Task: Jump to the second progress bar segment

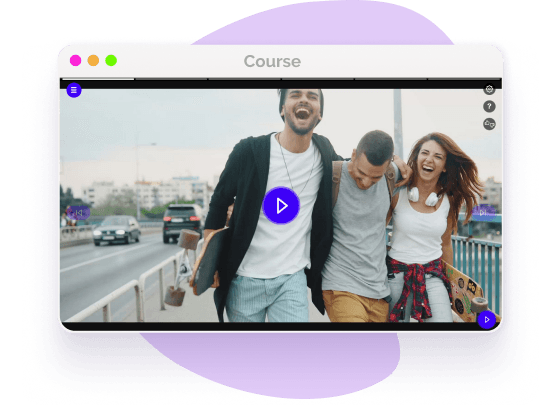Action: pos(171,79)
